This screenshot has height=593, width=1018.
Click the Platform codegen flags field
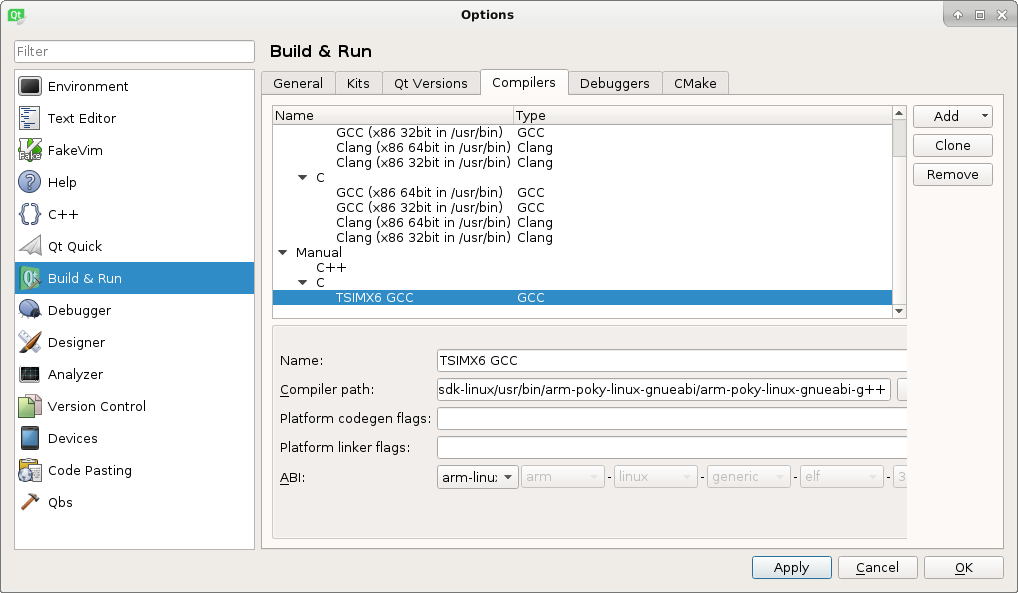click(672, 418)
